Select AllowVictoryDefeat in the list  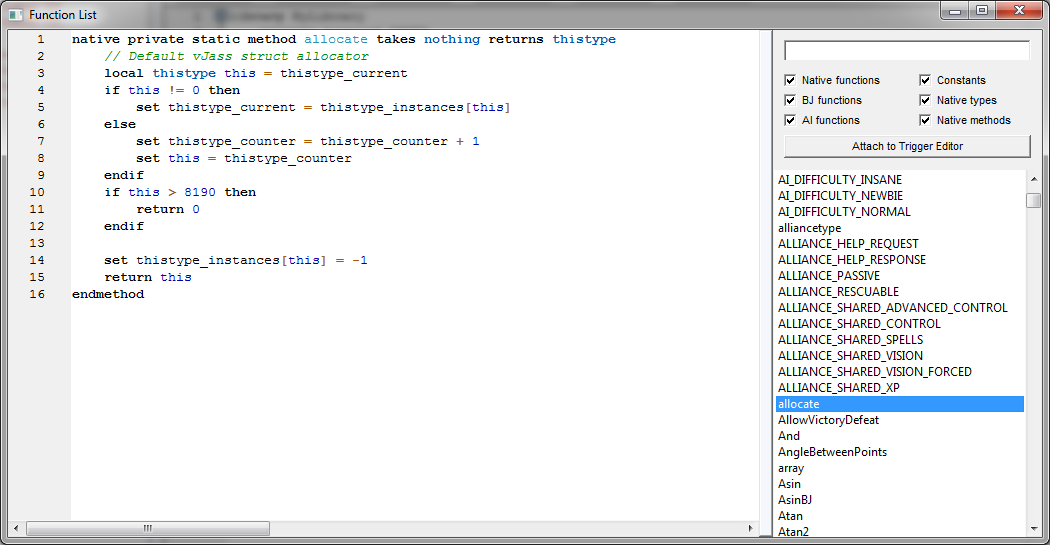tap(899, 420)
